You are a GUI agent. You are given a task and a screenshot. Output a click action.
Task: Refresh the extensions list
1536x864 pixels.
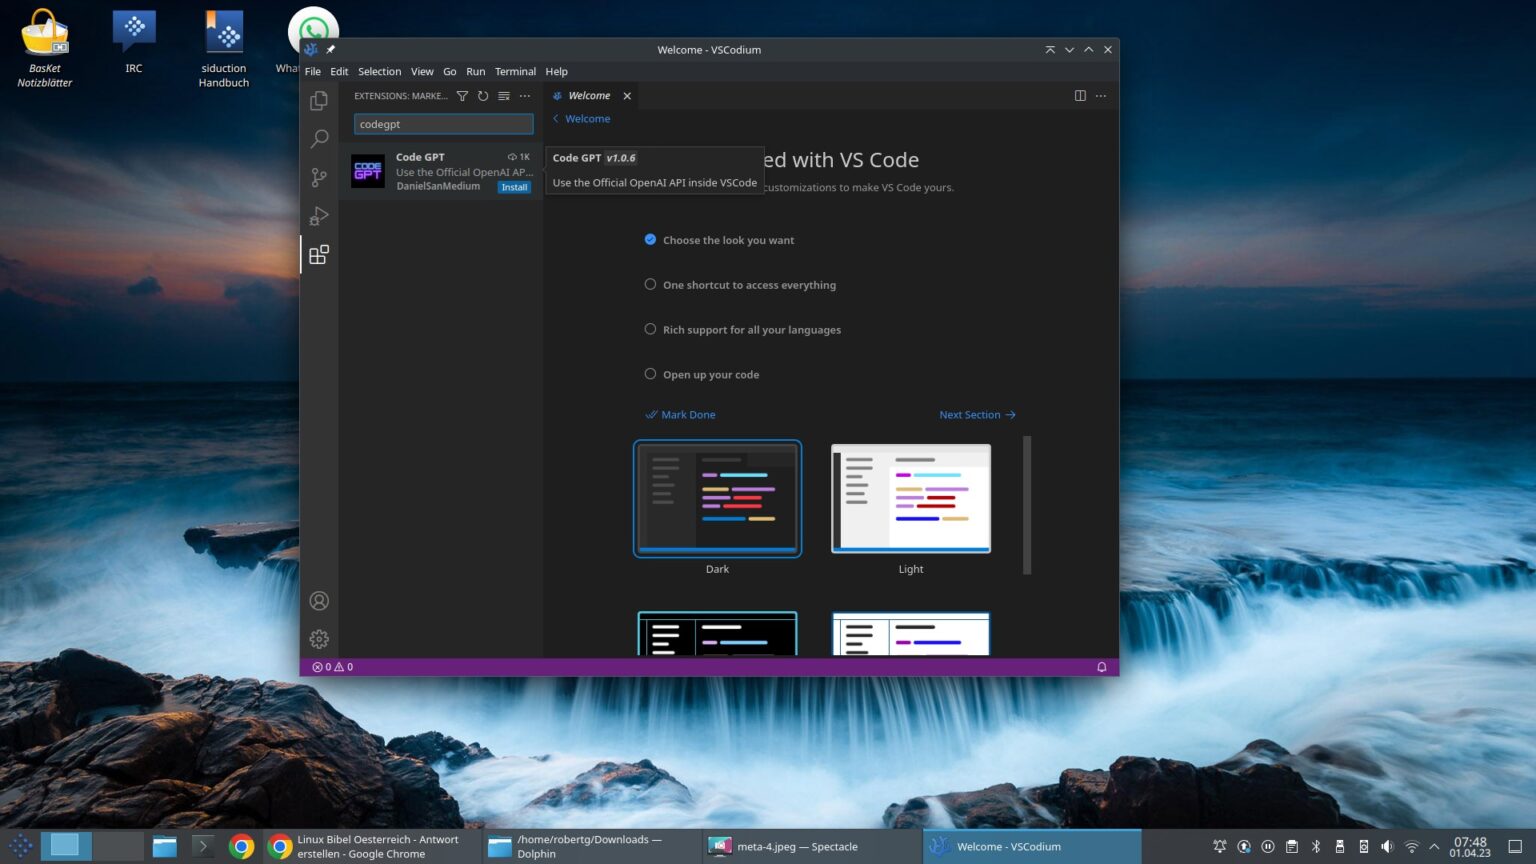point(483,95)
